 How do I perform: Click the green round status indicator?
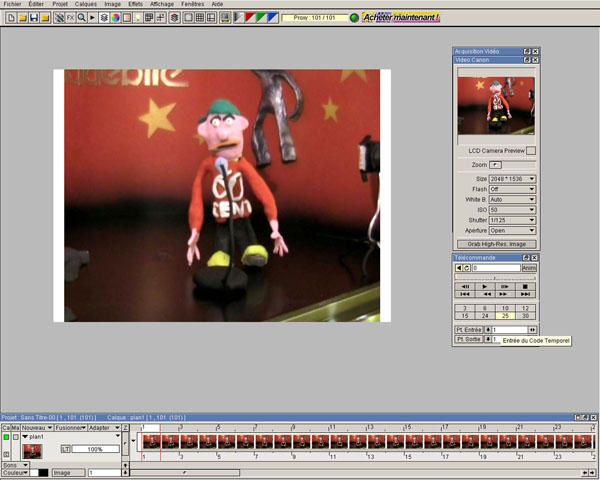pos(354,18)
